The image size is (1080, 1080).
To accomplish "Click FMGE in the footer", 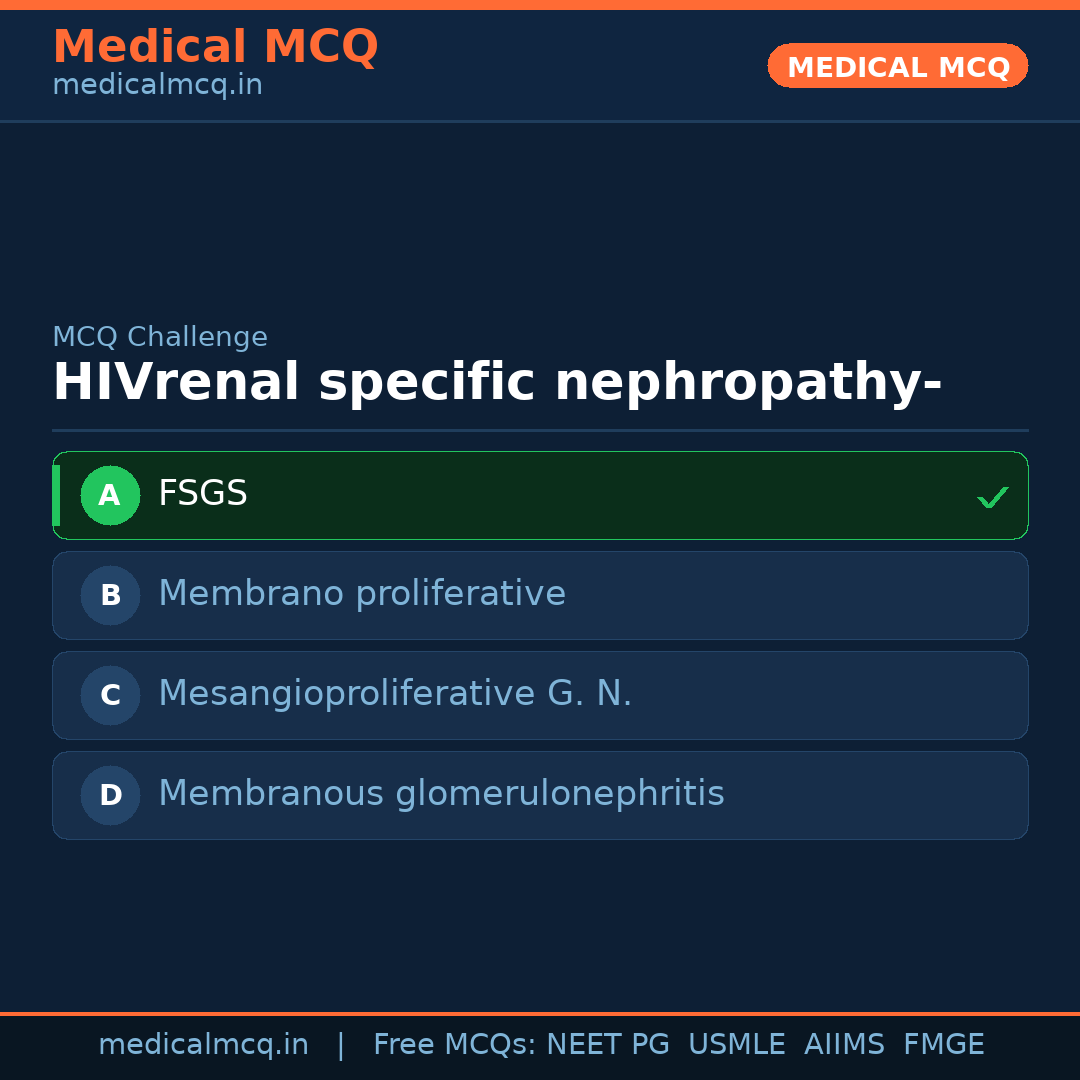I will pos(944,1045).
